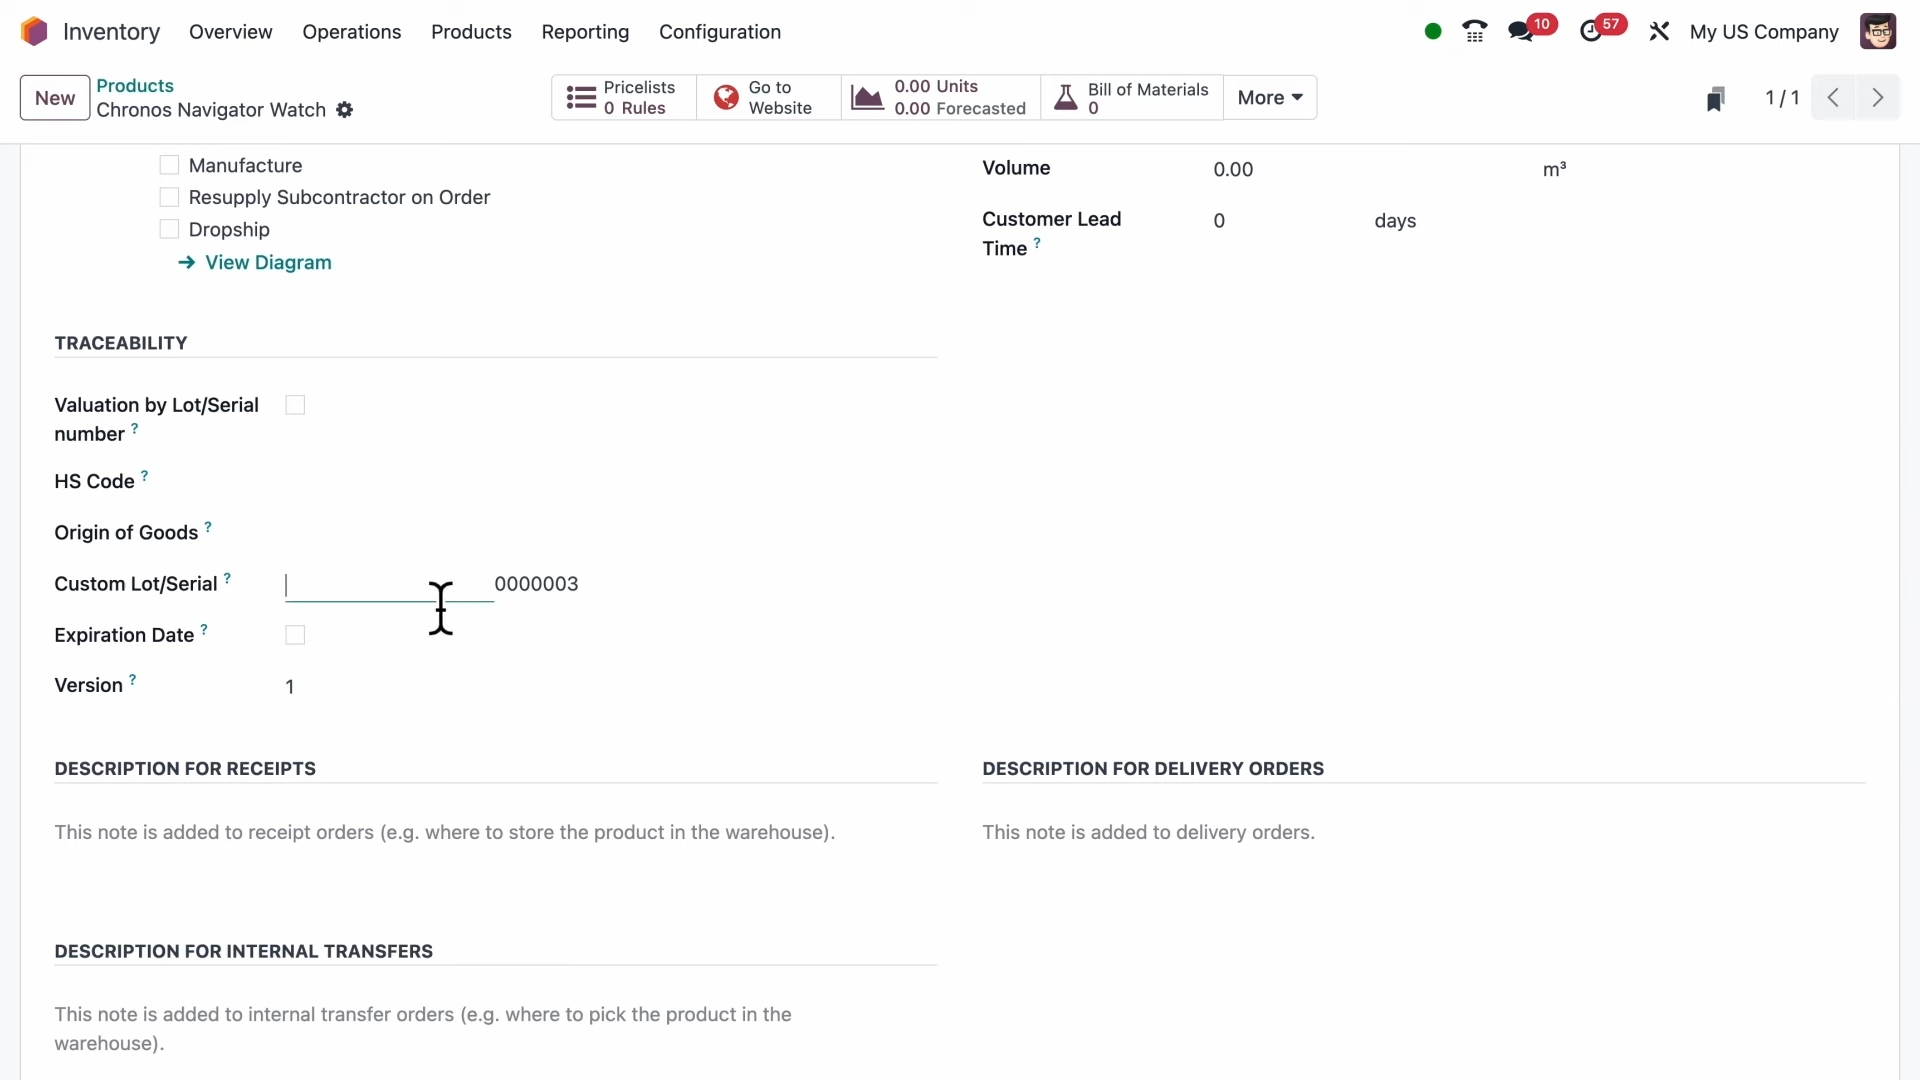Screen dimensions: 1920x1080
Task: Create a record with the New button
Action: (x=55, y=98)
